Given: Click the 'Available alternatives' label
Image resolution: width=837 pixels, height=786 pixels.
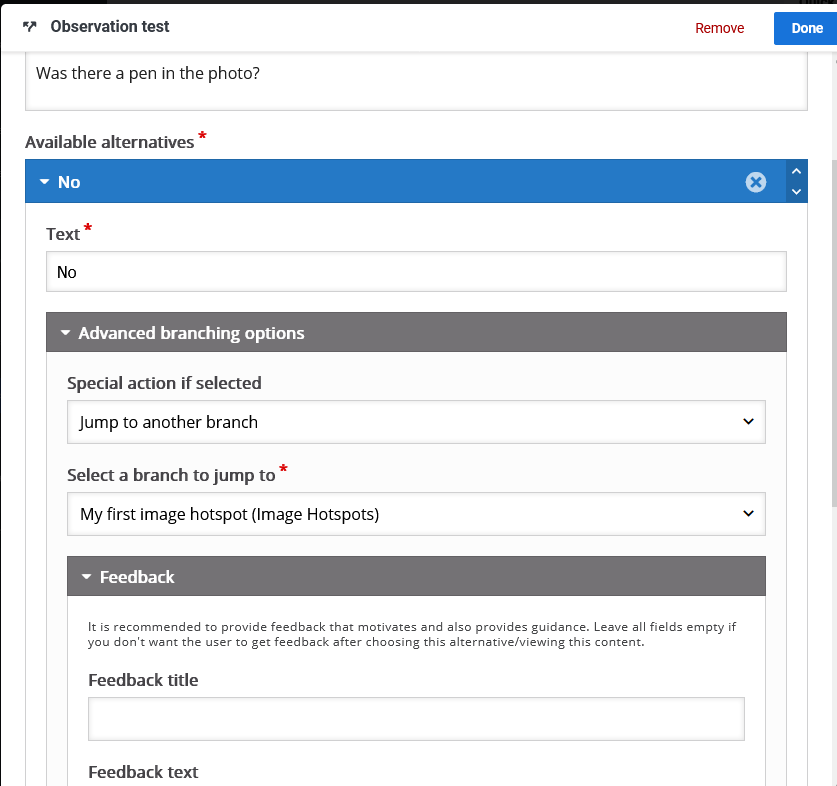Looking at the screenshot, I should coord(110,142).
